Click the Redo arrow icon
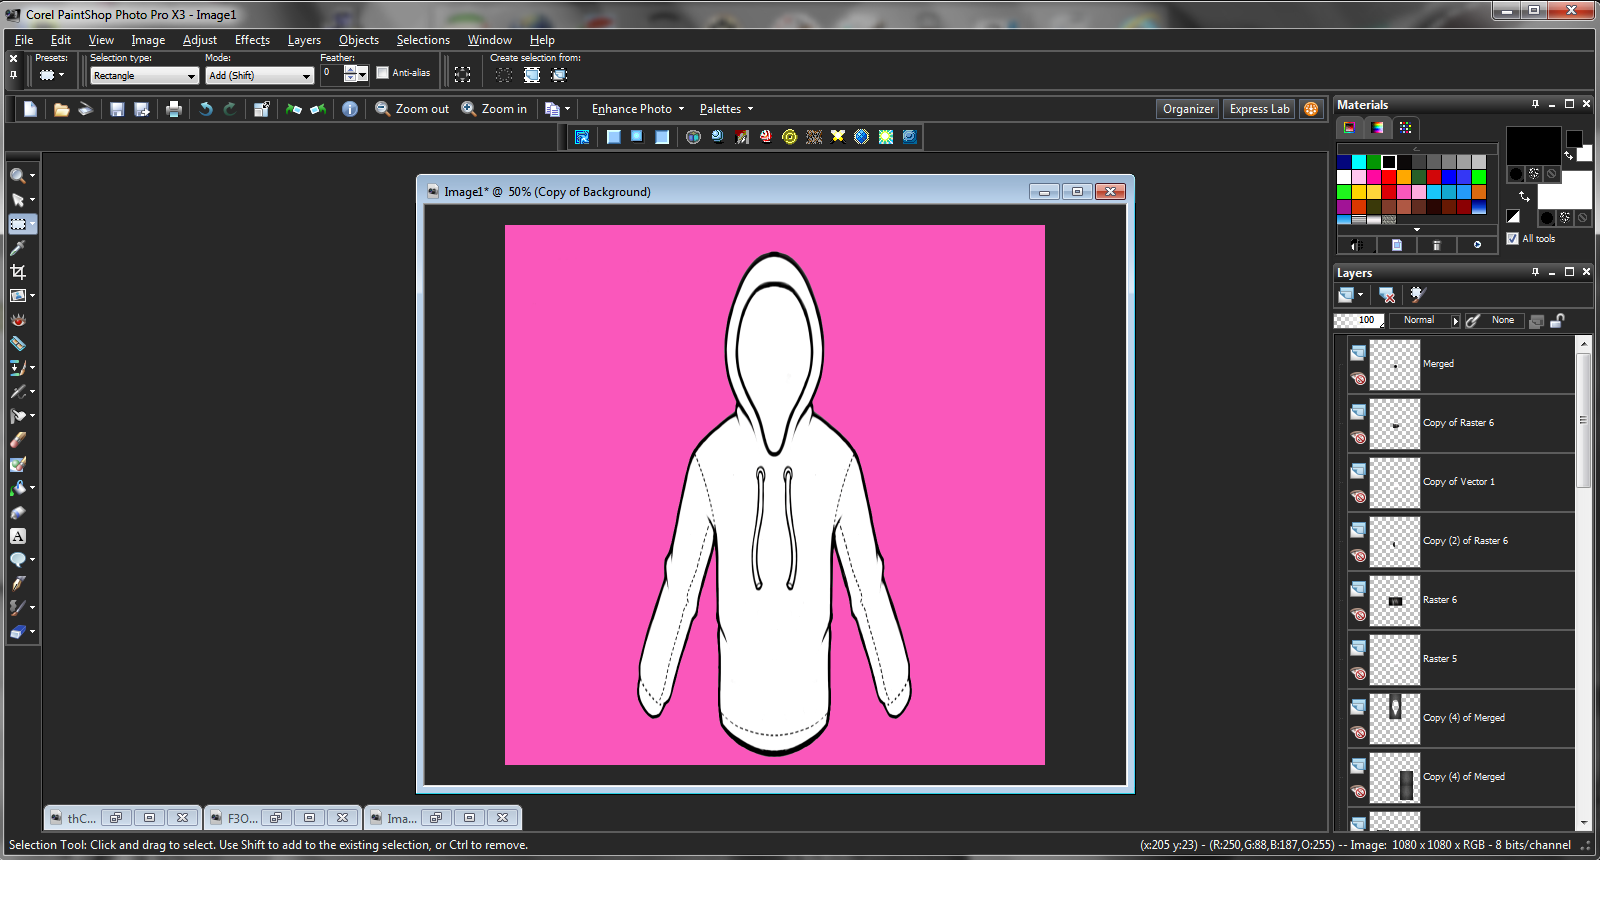This screenshot has height=900, width=1600. [230, 109]
